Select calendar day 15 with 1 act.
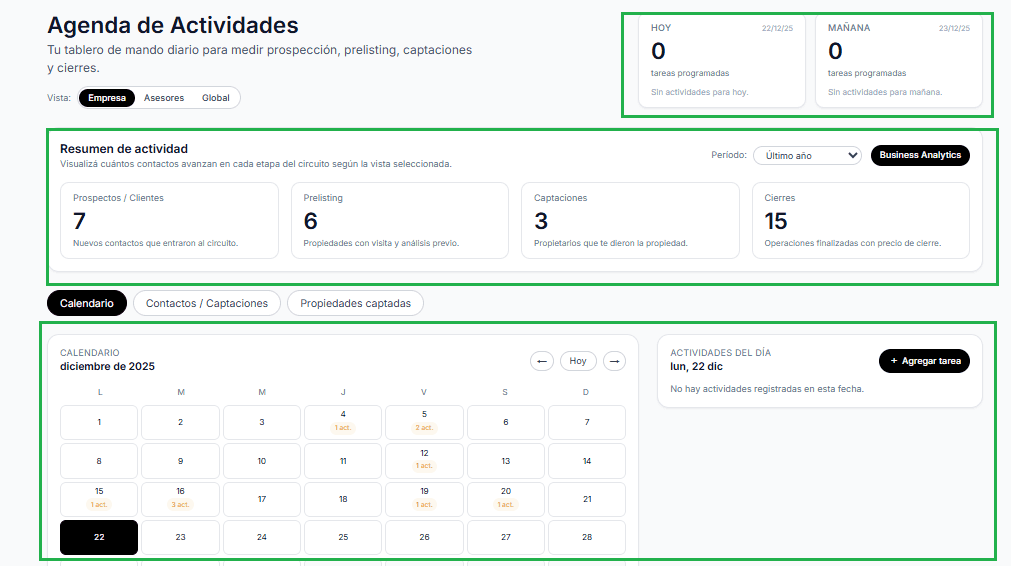The height and width of the screenshot is (566, 1011). pos(99,499)
